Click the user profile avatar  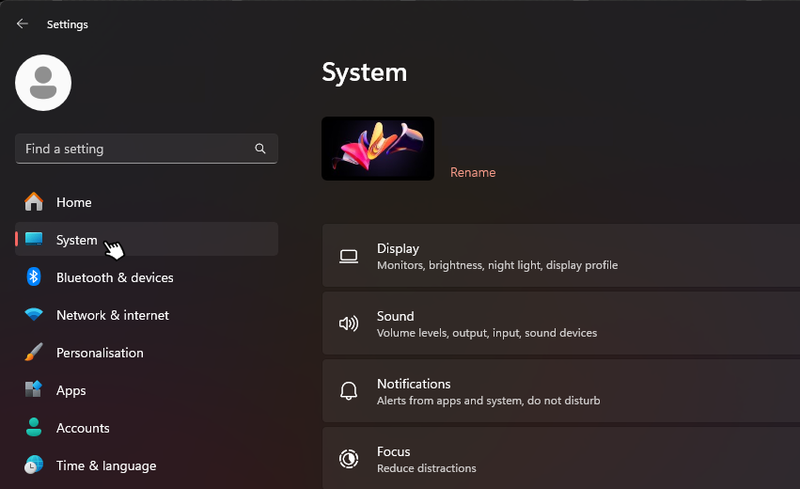pyautogui.click(x=43, y=83)
